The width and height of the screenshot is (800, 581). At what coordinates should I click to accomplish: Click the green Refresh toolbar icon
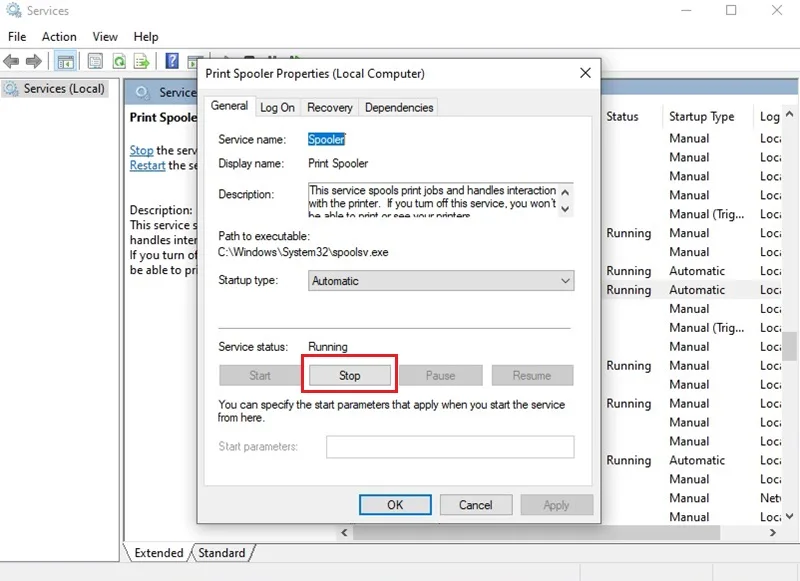pyautogui.click(x=119, y=62)
